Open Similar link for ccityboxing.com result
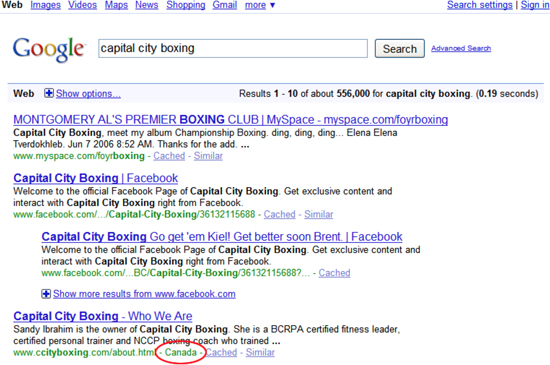550x365 pixels. point(260,352)
